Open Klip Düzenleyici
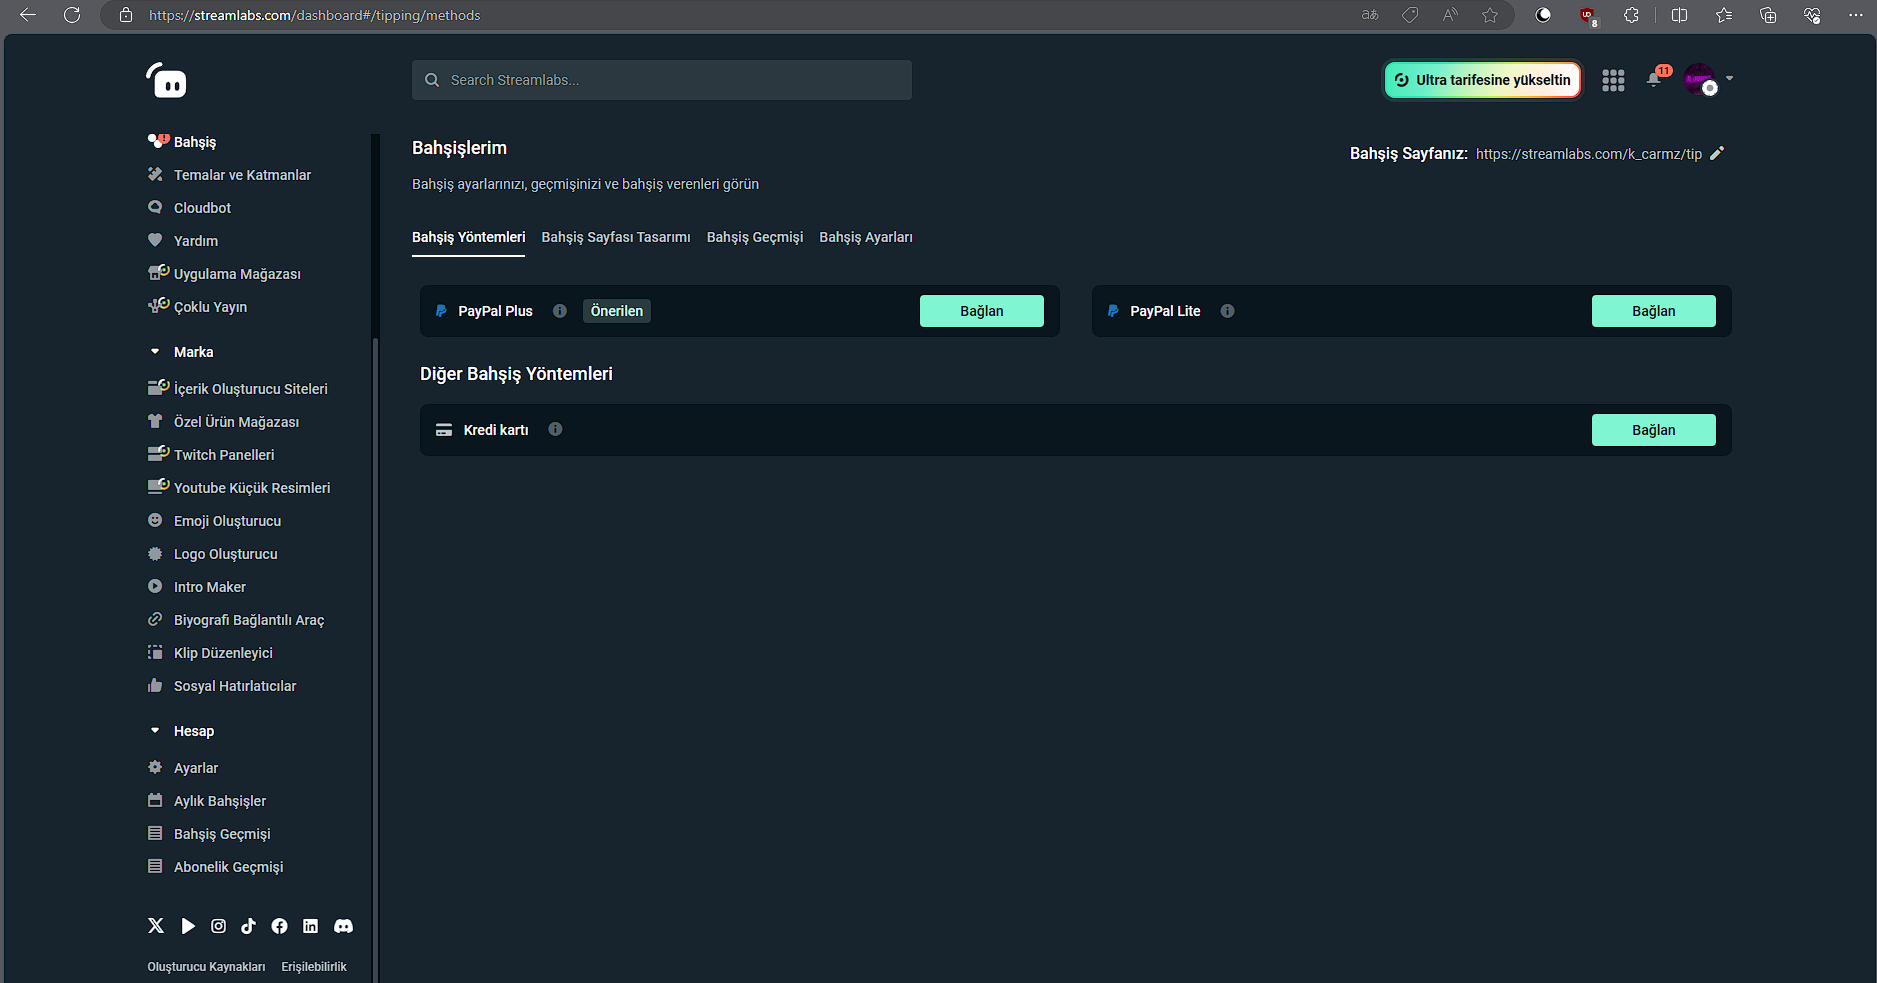 (x=223, y=653)
